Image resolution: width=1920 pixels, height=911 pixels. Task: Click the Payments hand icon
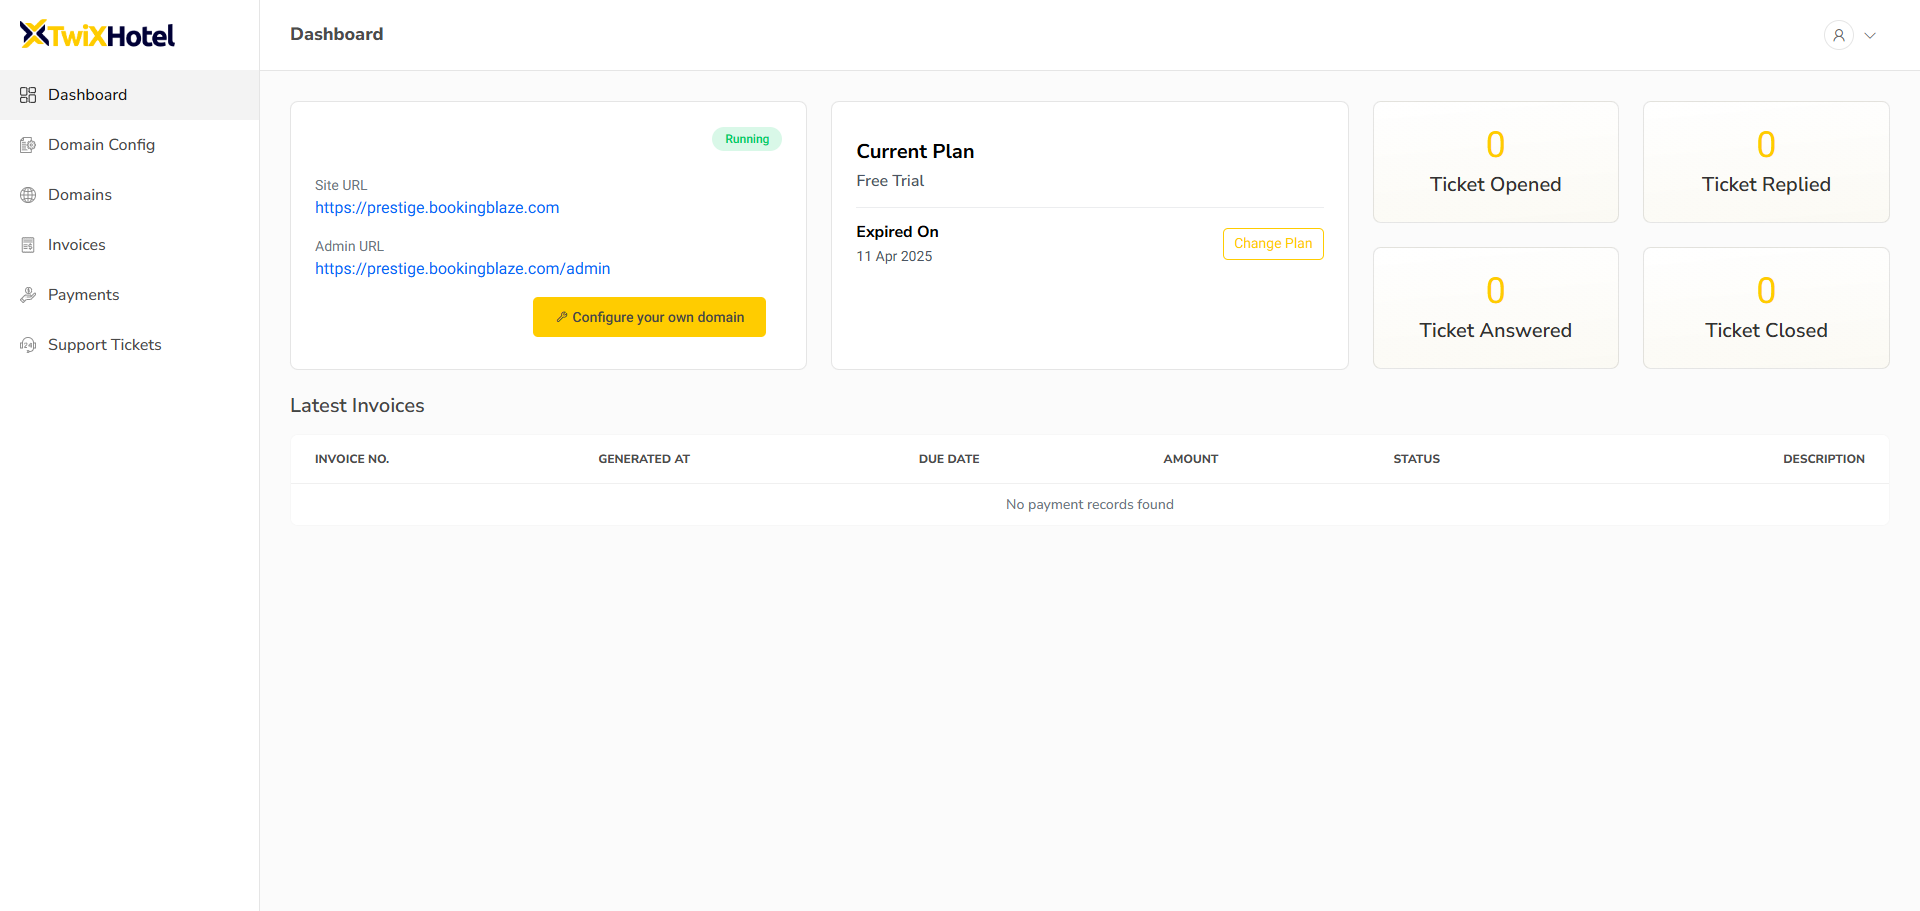click(28, 295)
